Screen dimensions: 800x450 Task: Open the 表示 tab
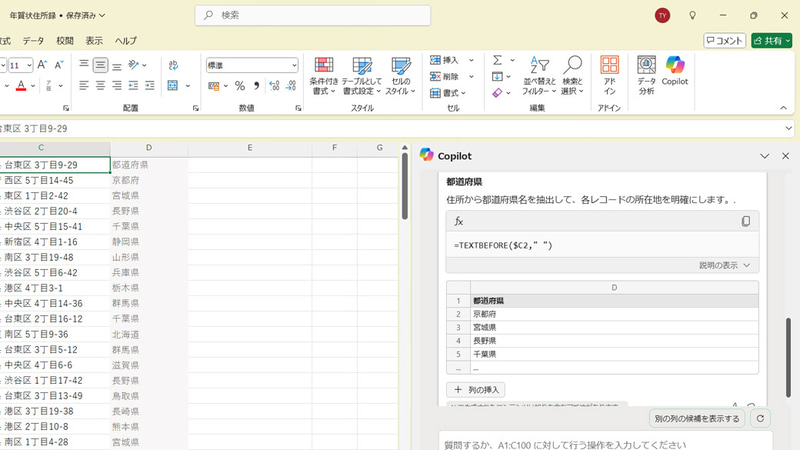(94, 41)
